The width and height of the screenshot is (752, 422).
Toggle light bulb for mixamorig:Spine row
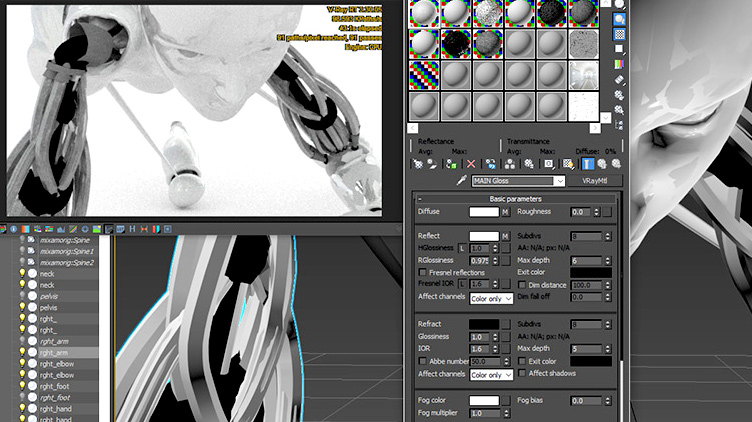[22, 240]
